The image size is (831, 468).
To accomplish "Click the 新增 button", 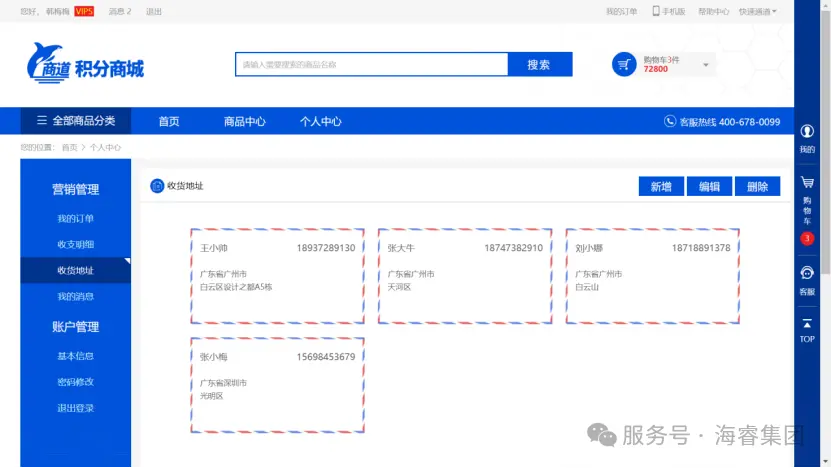I will click(x=660, y=187).
